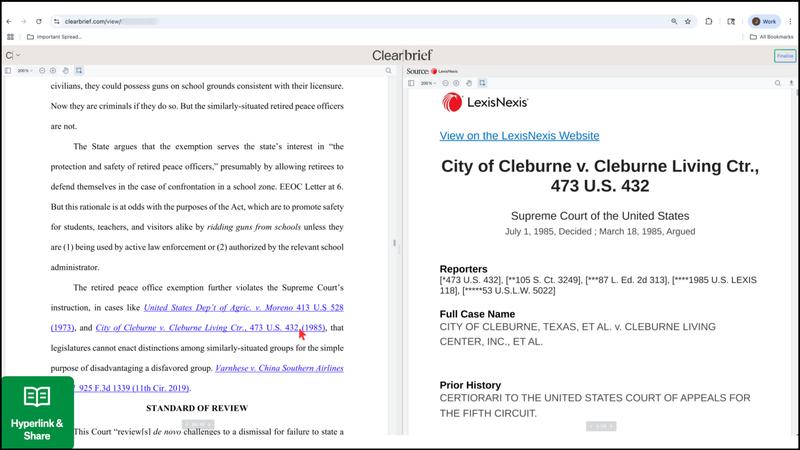Viewport: 800px width, 450px height.
Task: Open the media control icon beside extensions
Action: click(x=731, y=21)
